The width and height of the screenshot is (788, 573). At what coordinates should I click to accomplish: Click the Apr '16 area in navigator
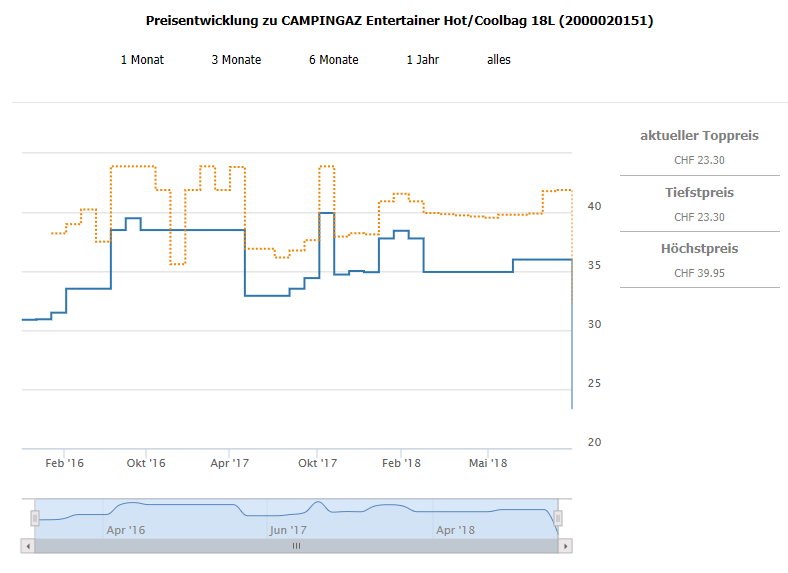pos(126,530)
